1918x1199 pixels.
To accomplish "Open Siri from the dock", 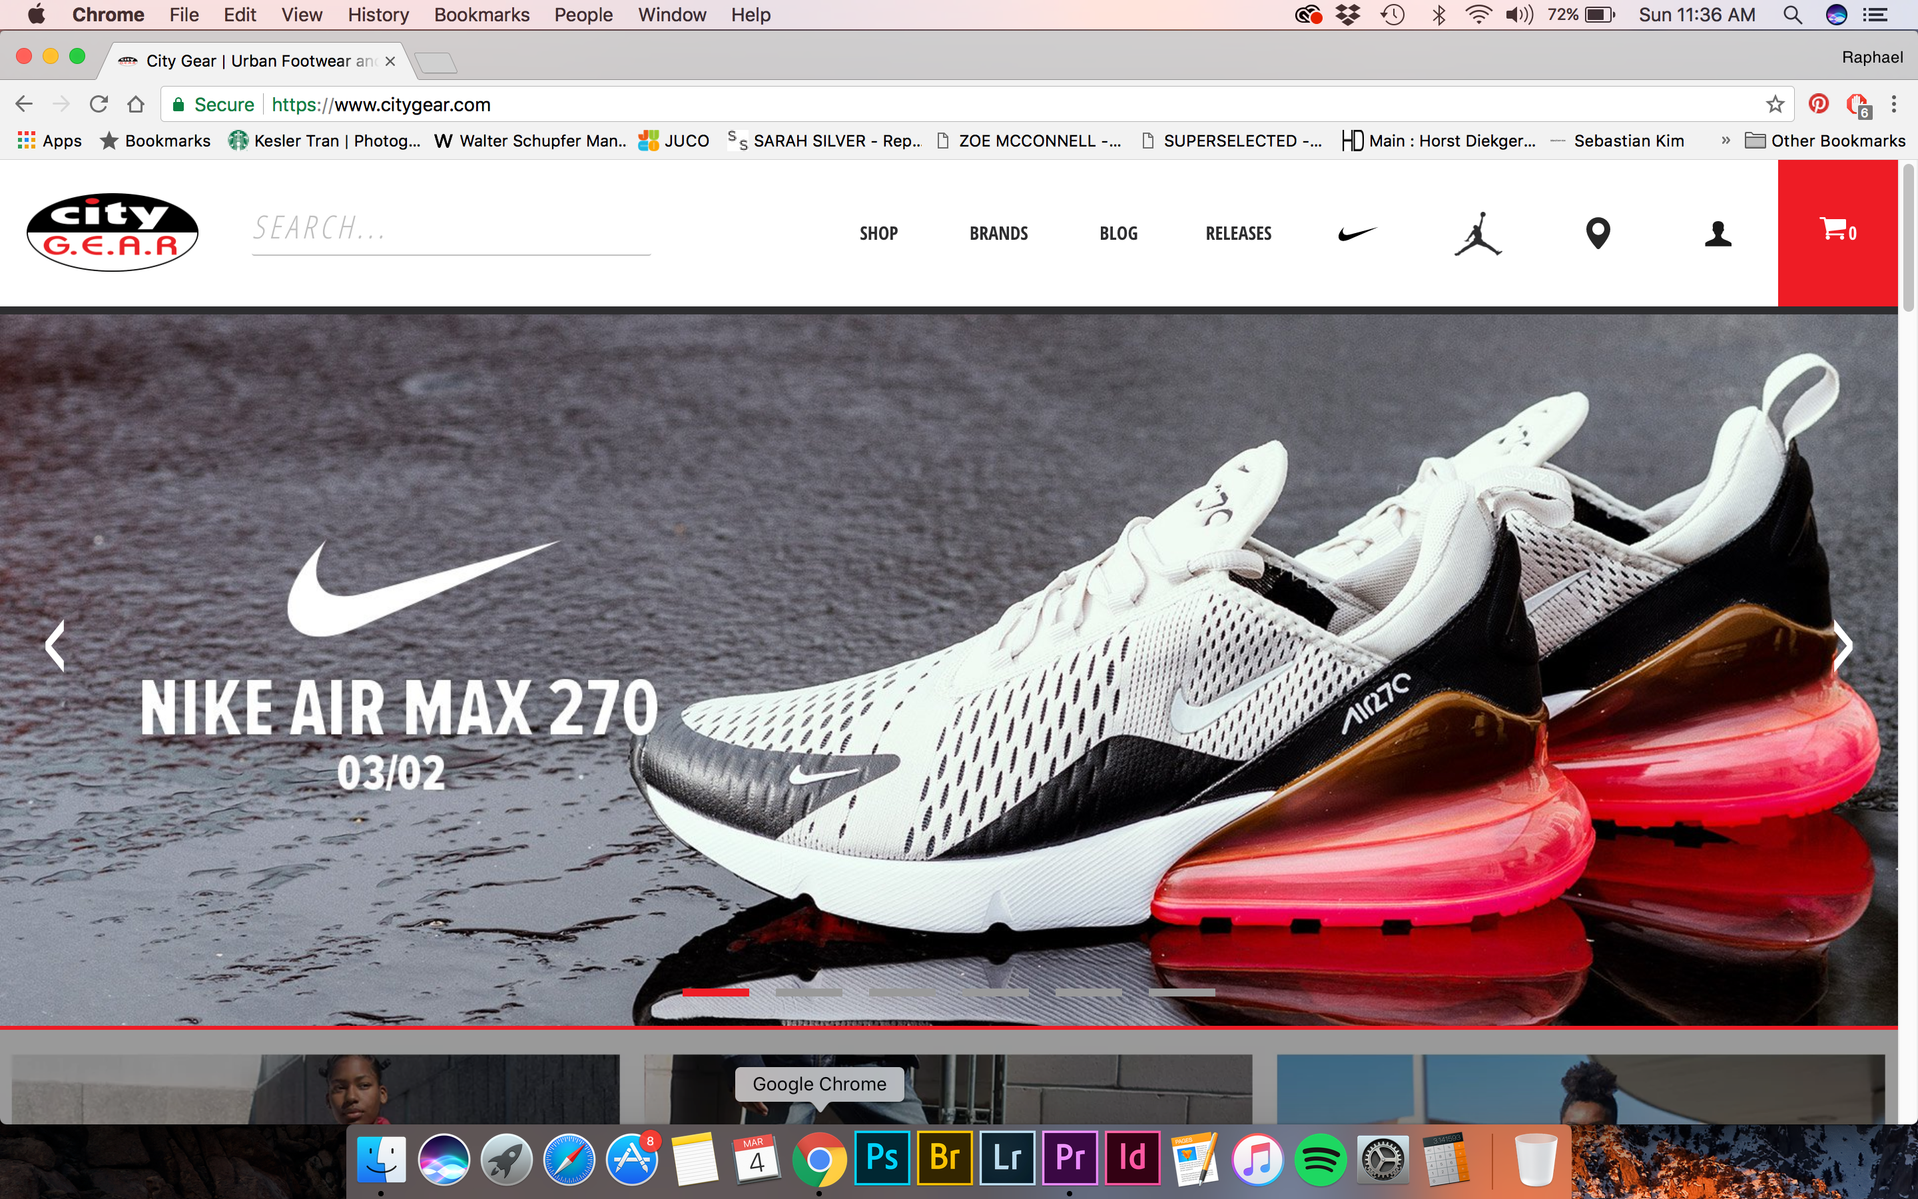I will tap(444, 1159).
